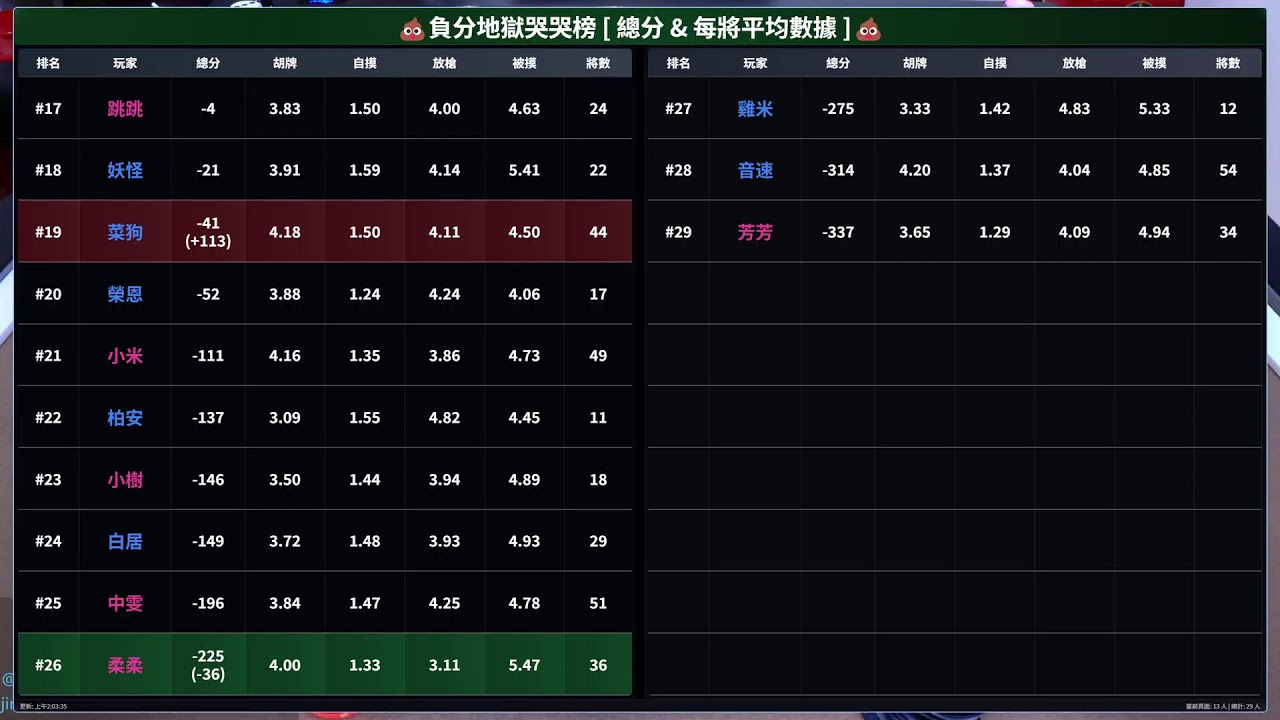Viewport: 1280px width, 720px height.
Task: Click rank cell #17
Action: click(48, 109)
